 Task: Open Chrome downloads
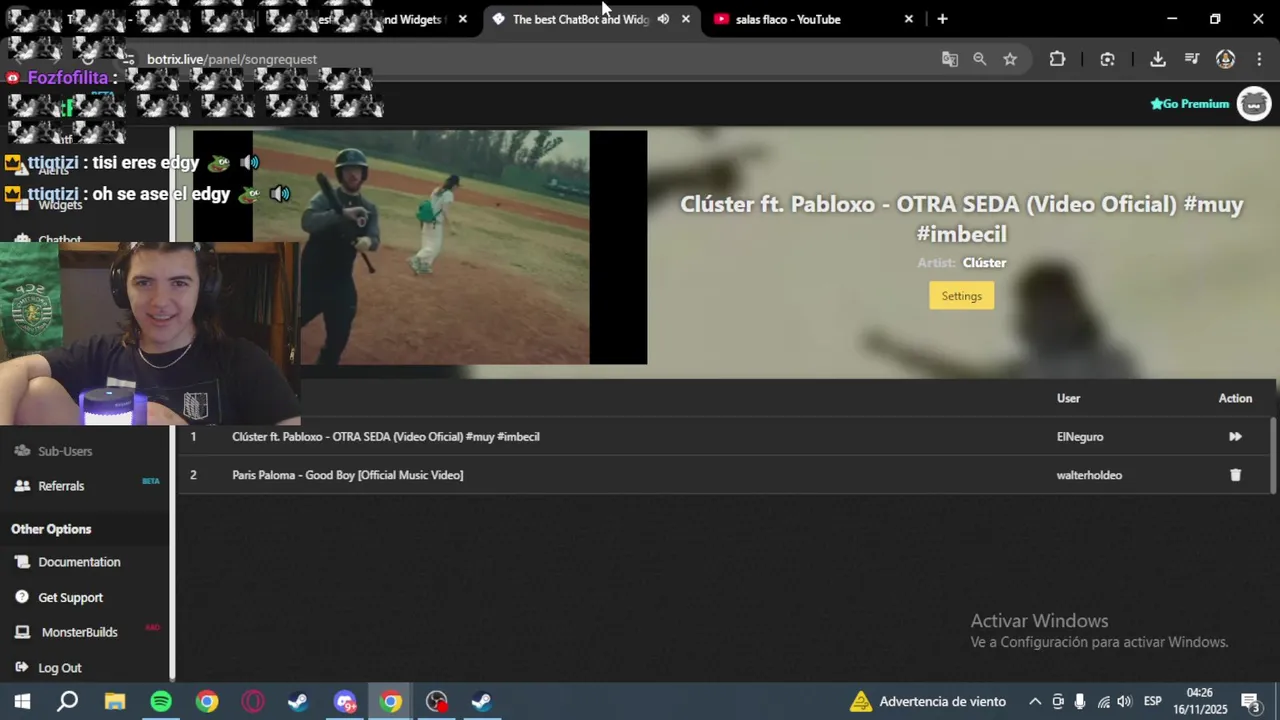click(x=1158, y=59)
